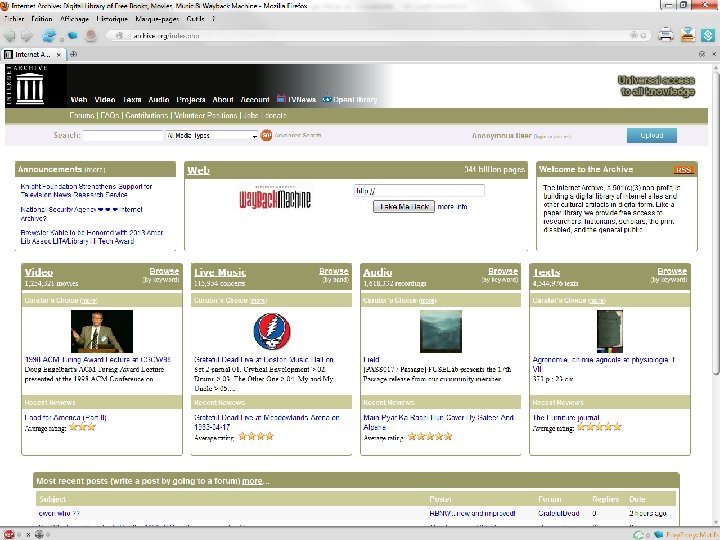
Task: Open the Video navigation link
Action: point(105,100)
